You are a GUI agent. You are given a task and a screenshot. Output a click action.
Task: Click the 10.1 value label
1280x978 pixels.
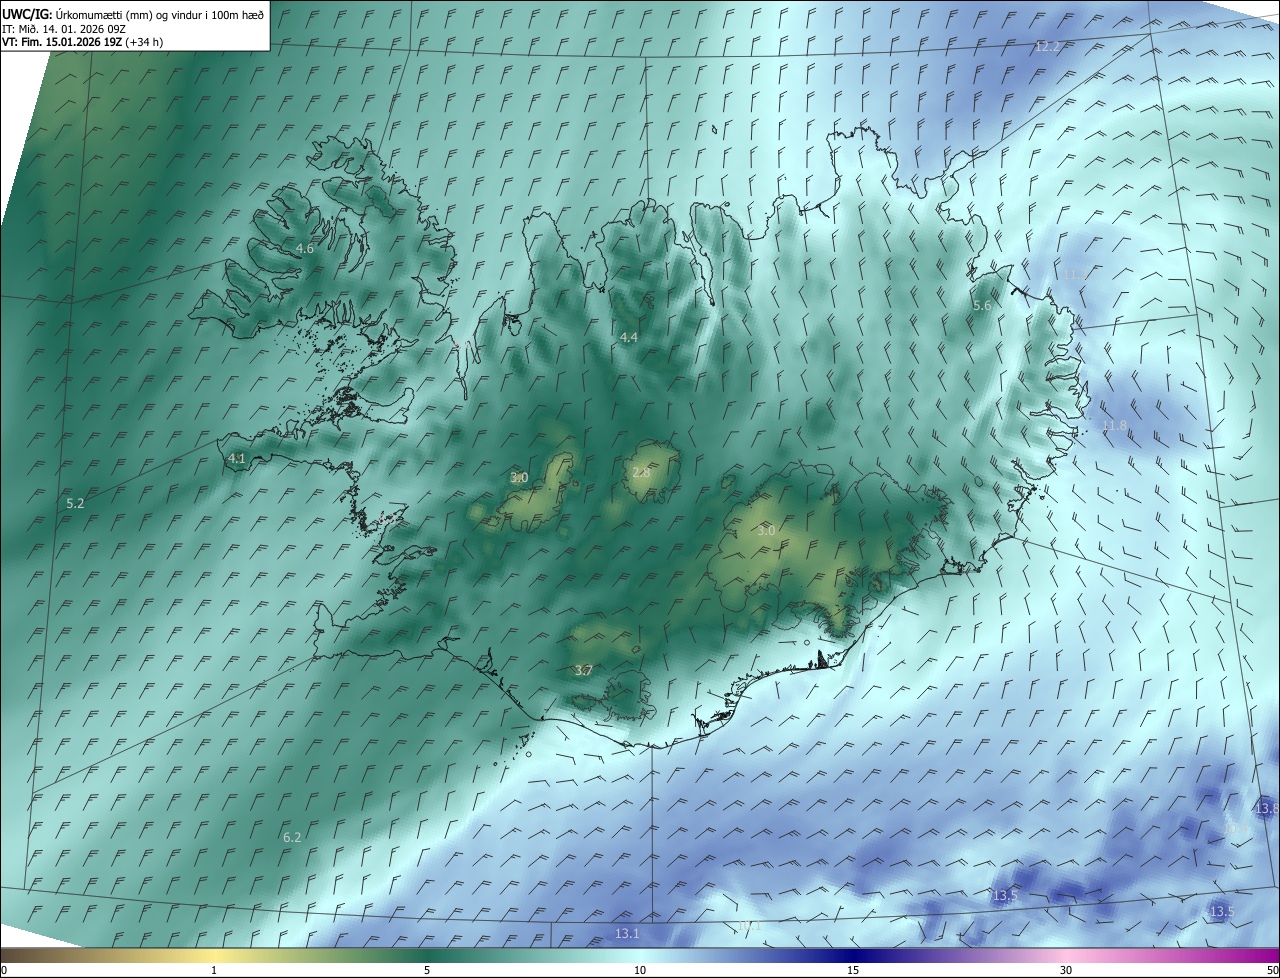pos(749,926)
